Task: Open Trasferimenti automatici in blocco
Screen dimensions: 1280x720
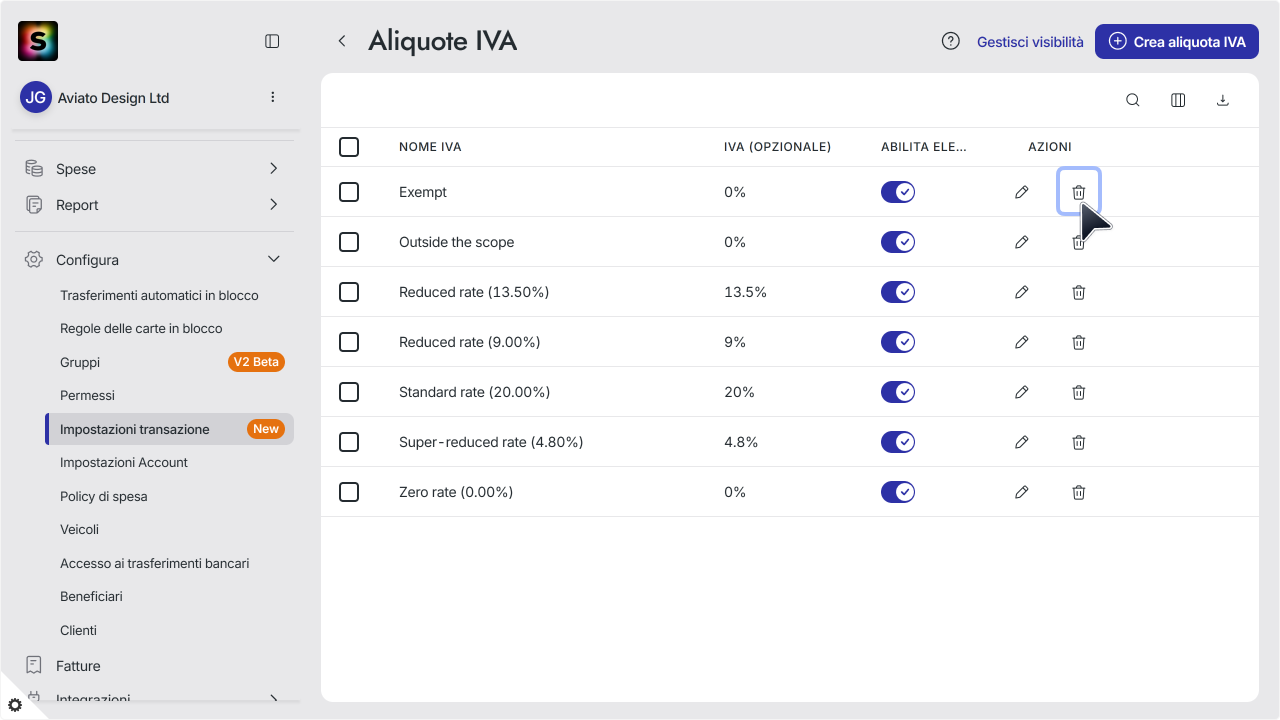Action: 159,295
